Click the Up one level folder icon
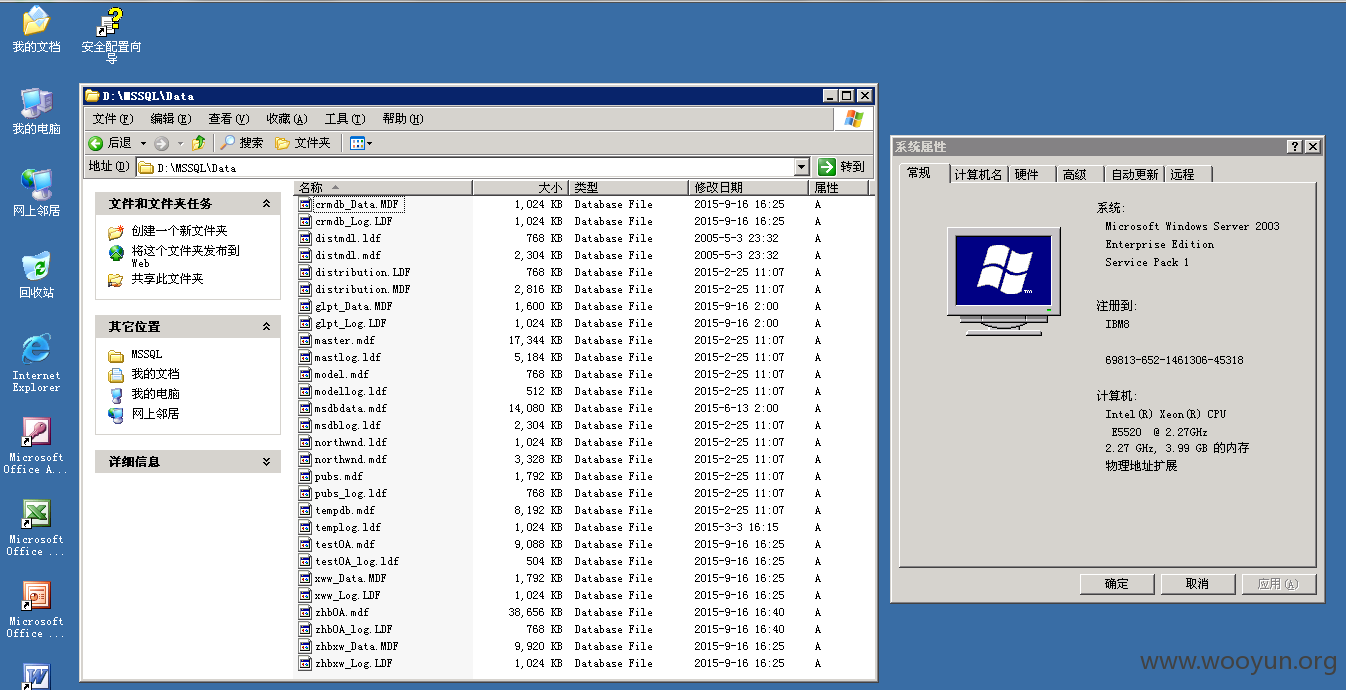The width and height of the screenshot is (1346, 690). [198, 143]
